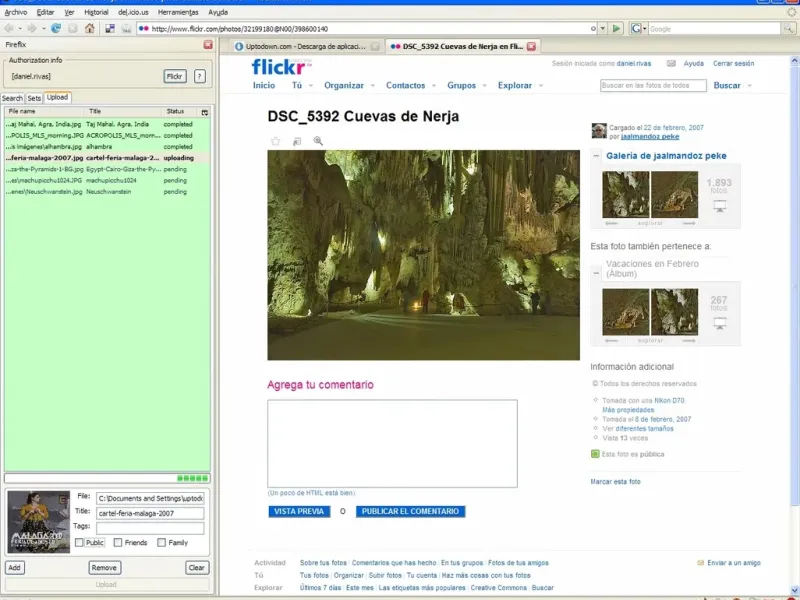The width and height of the screenshot is (800, 600).
Task: Click the Enviar a un amigo envelope icon
Action: [701, 563]
